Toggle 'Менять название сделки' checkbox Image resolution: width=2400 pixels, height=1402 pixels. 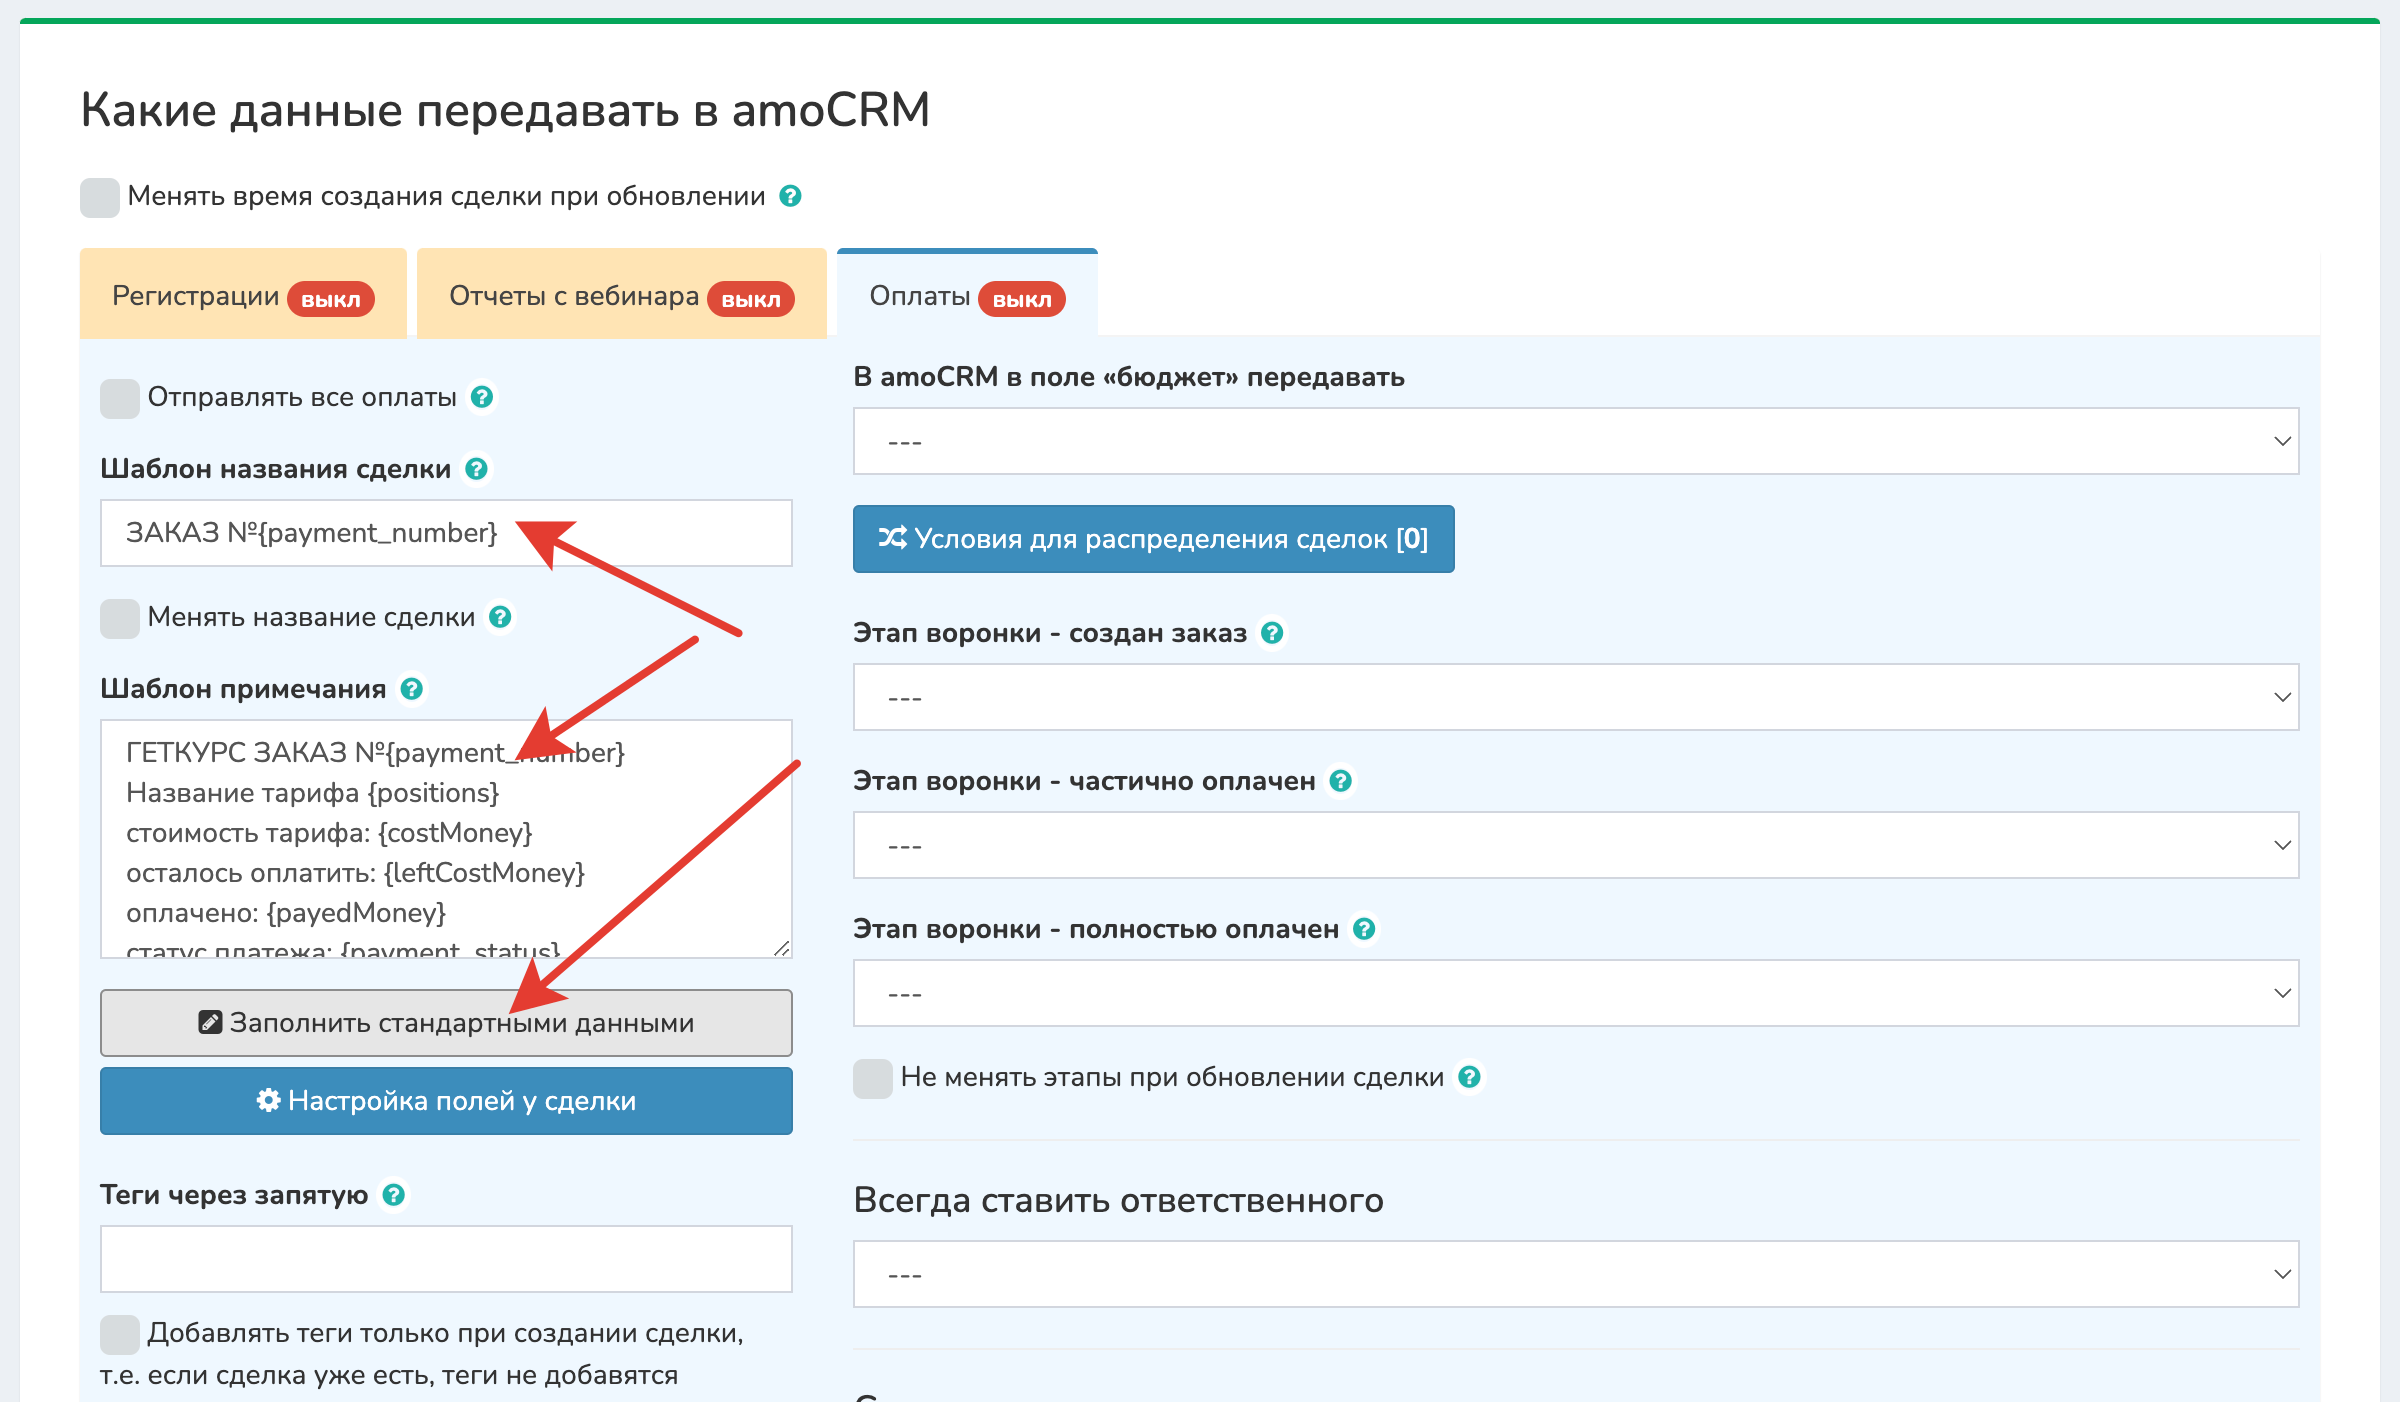pos(120,618)
